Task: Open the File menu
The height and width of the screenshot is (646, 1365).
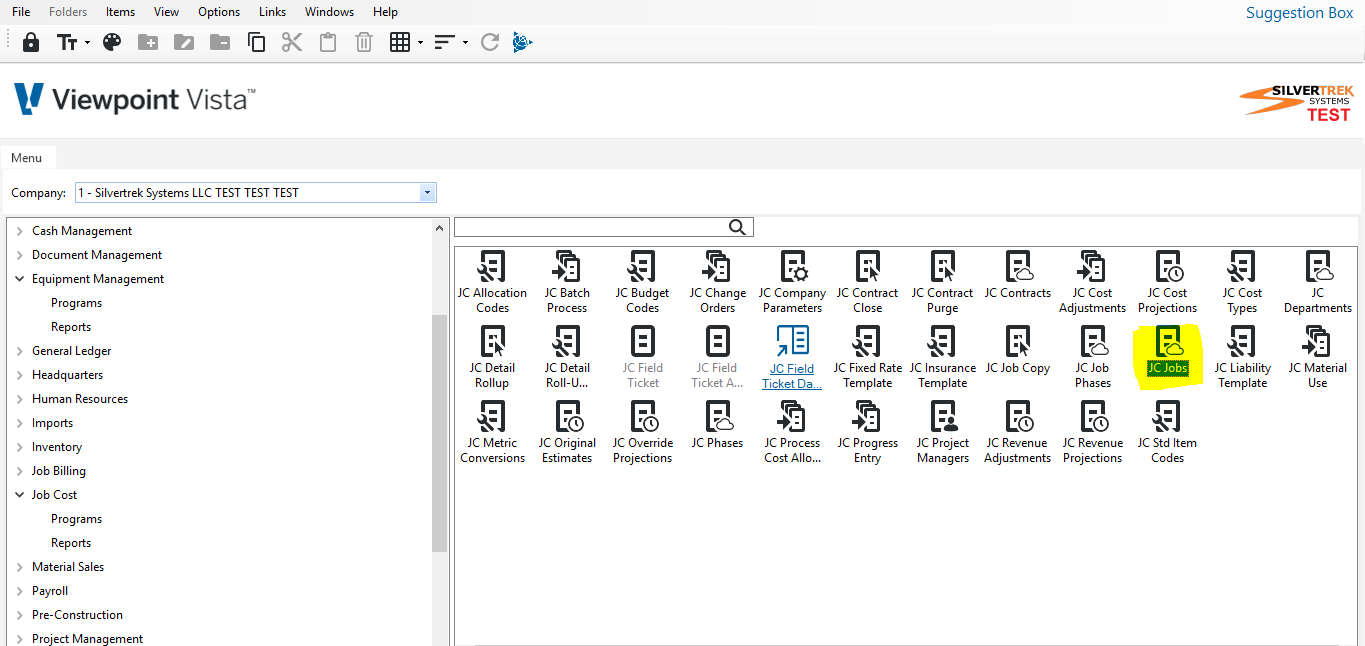Action: [21, 12]
